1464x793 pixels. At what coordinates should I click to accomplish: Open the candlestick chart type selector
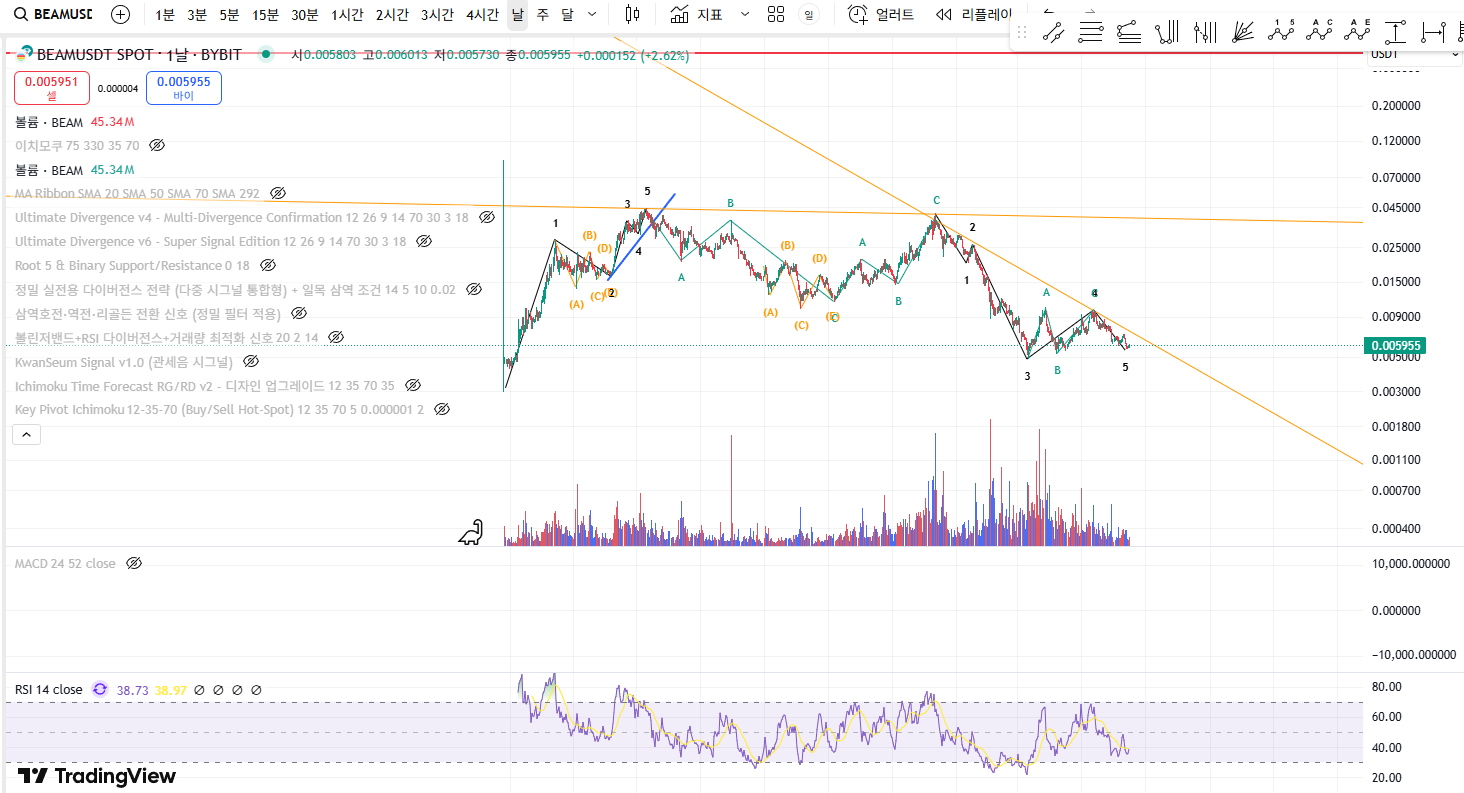pos(632,14)
